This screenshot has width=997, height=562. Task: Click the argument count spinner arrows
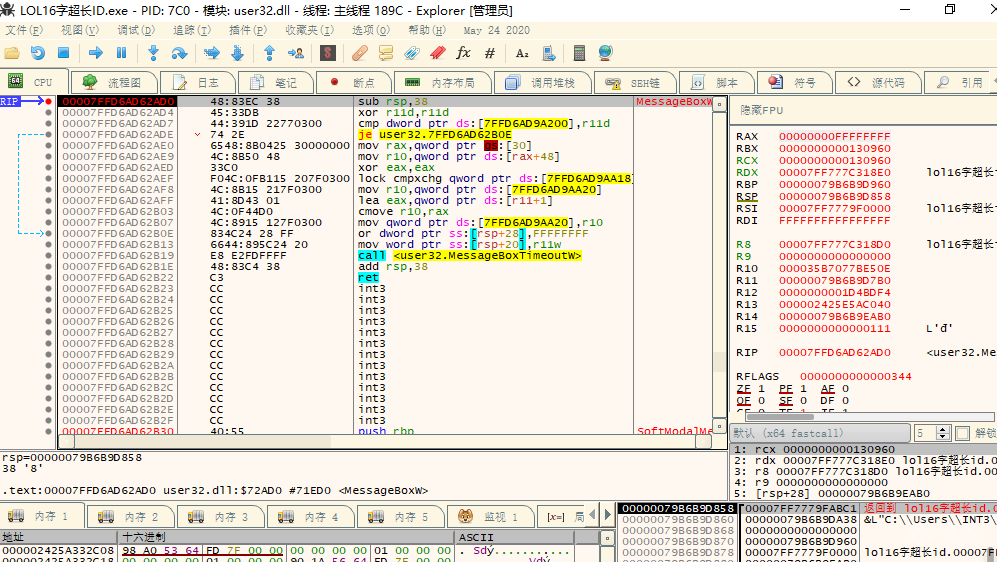[x=944, y=433]
